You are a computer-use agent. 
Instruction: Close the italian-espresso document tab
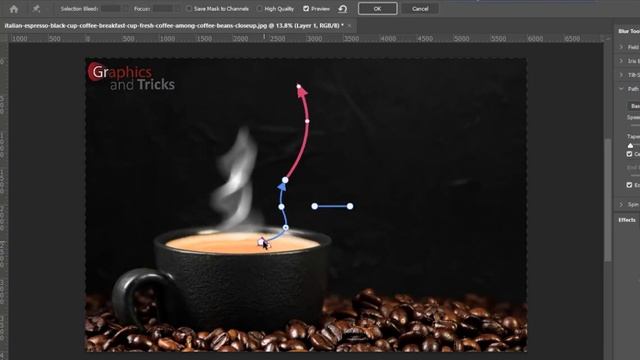[350, 26]
